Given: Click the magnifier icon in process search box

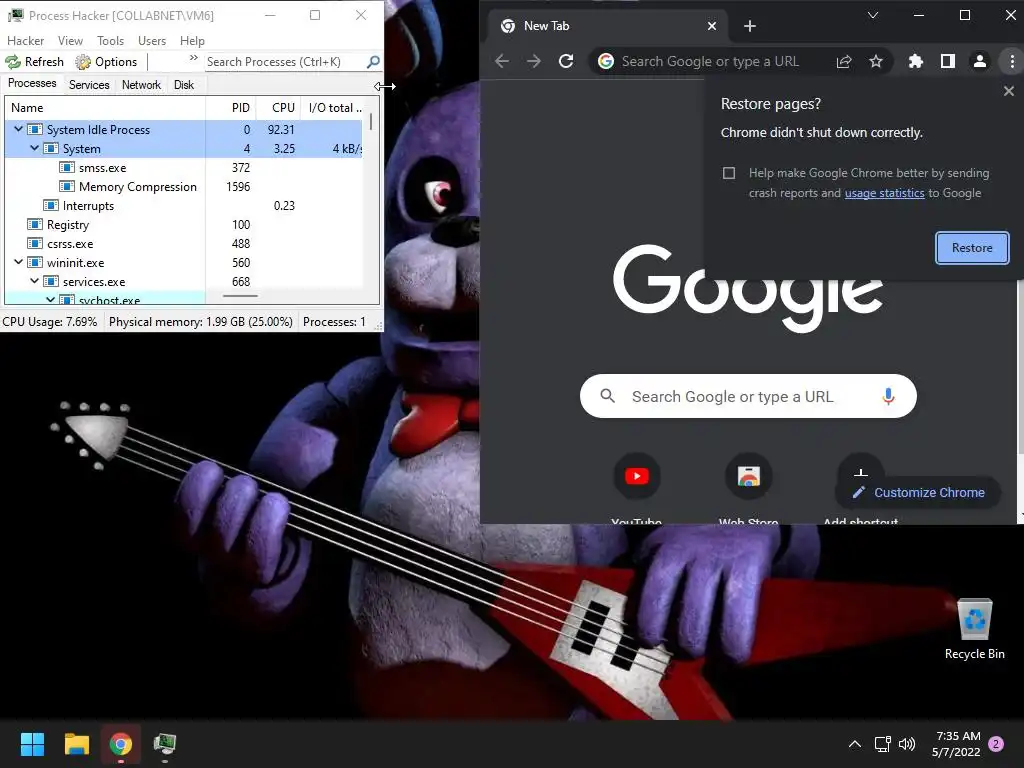Looking at the screenshot, I should (373, 62).
